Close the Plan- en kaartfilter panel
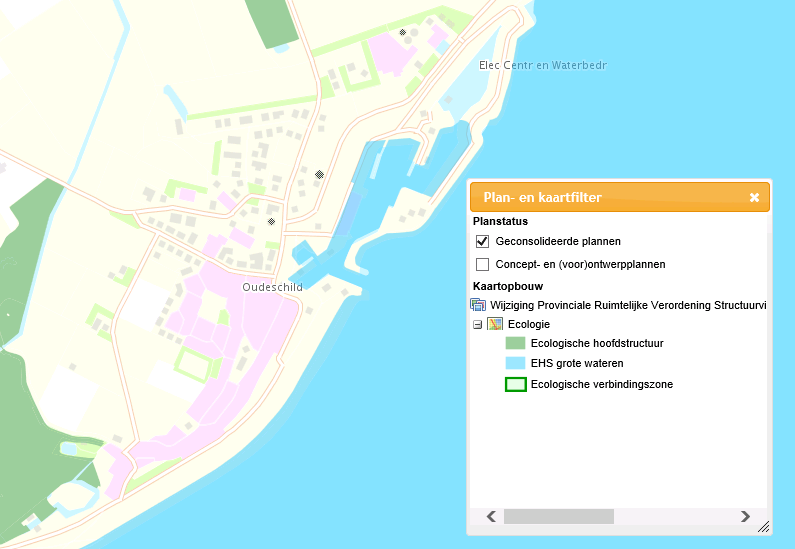Viewport: 795px width, 549px height. click(754, 198)
